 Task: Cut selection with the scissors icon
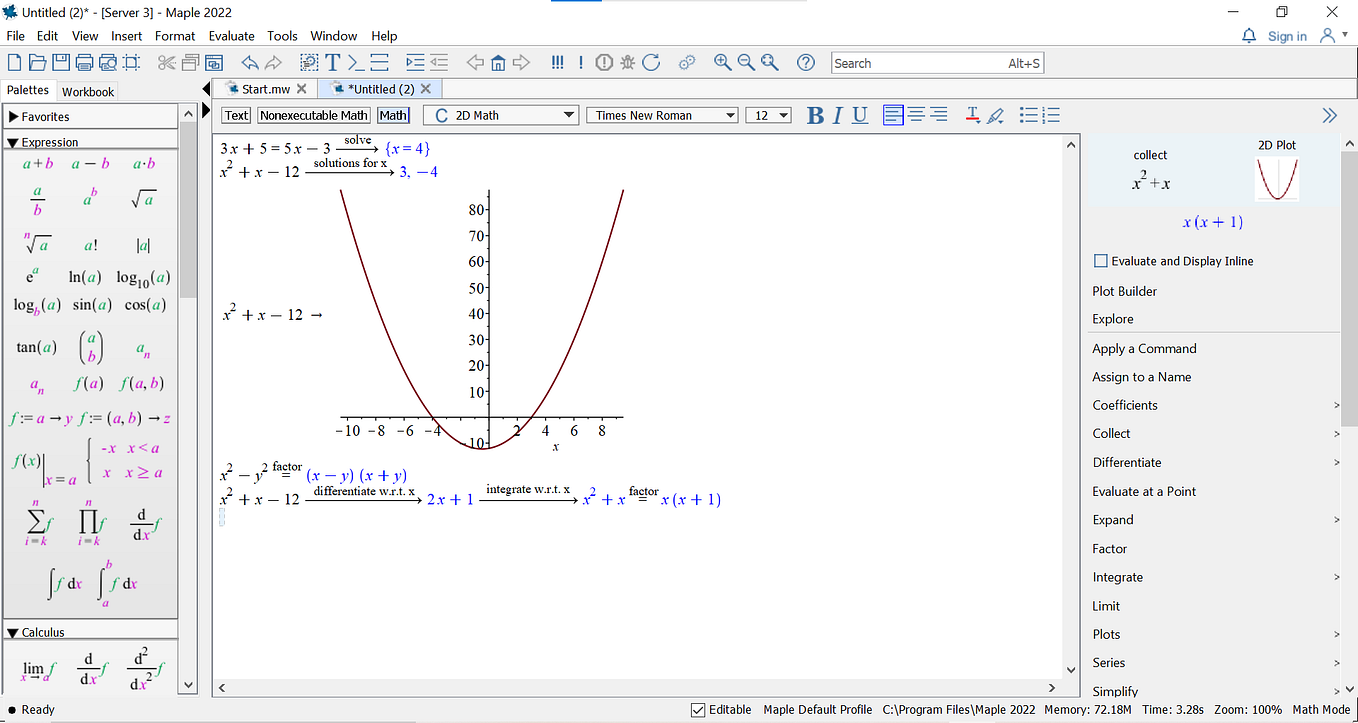click(x=166, y=63)
